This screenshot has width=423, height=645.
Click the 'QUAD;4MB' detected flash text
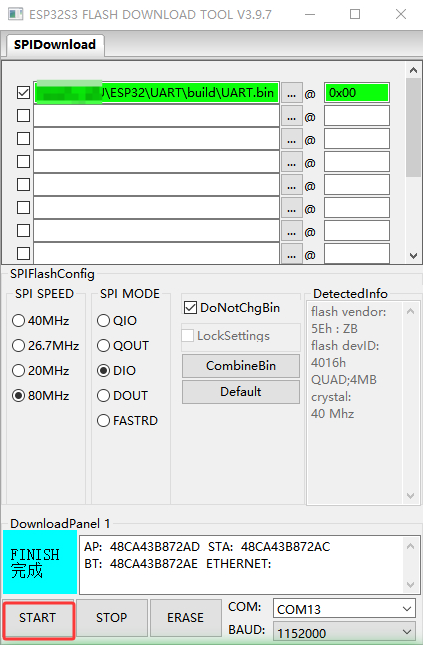(344, 379)
